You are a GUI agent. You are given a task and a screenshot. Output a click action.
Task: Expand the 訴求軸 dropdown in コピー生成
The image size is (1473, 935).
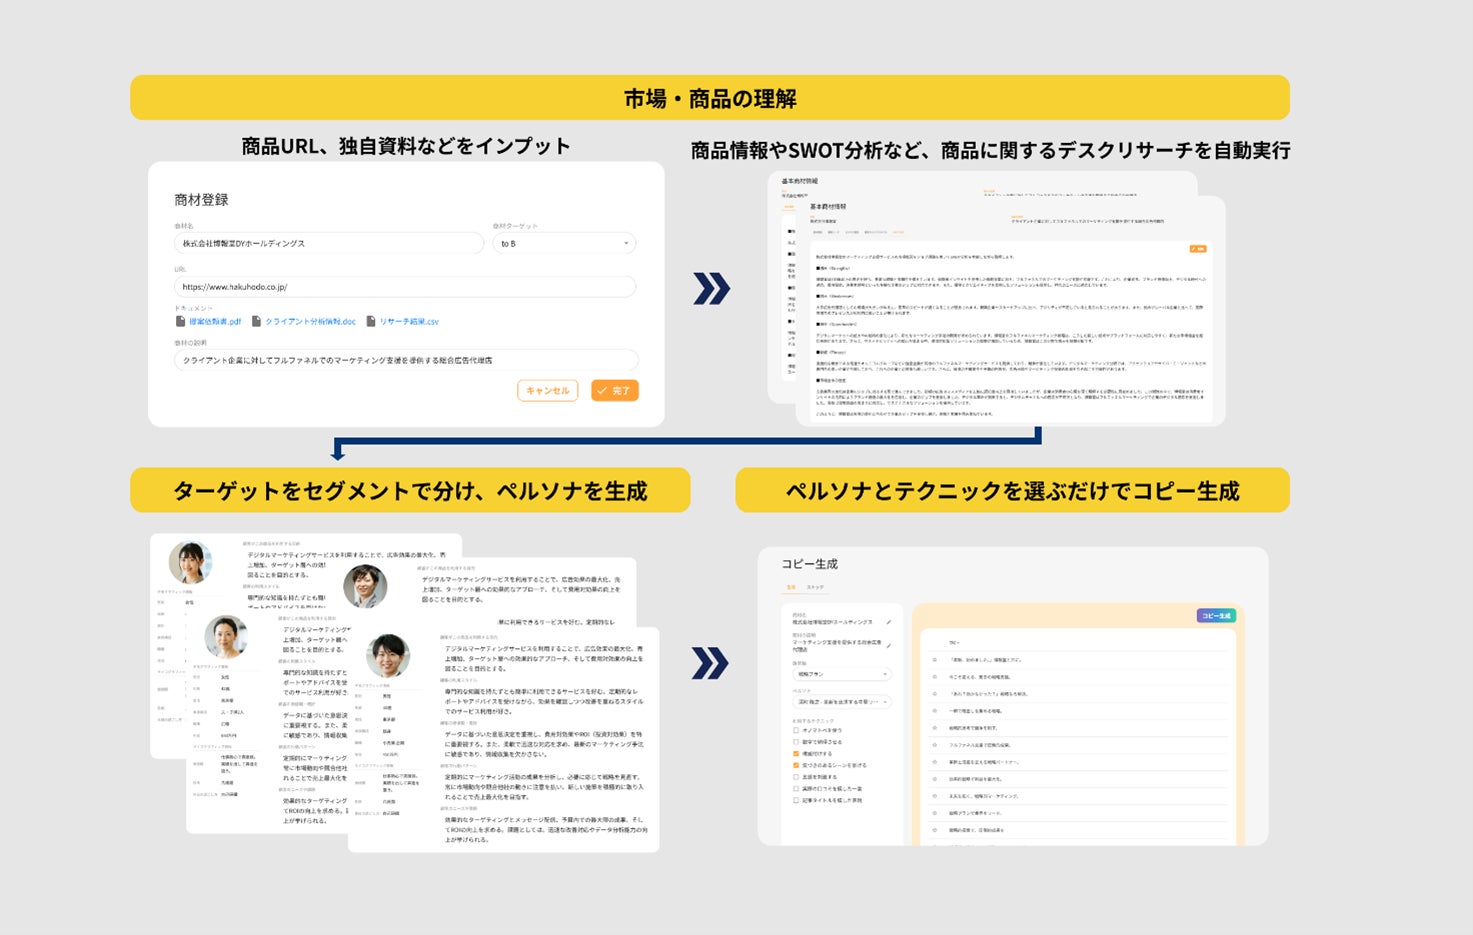tap(841, 675)
